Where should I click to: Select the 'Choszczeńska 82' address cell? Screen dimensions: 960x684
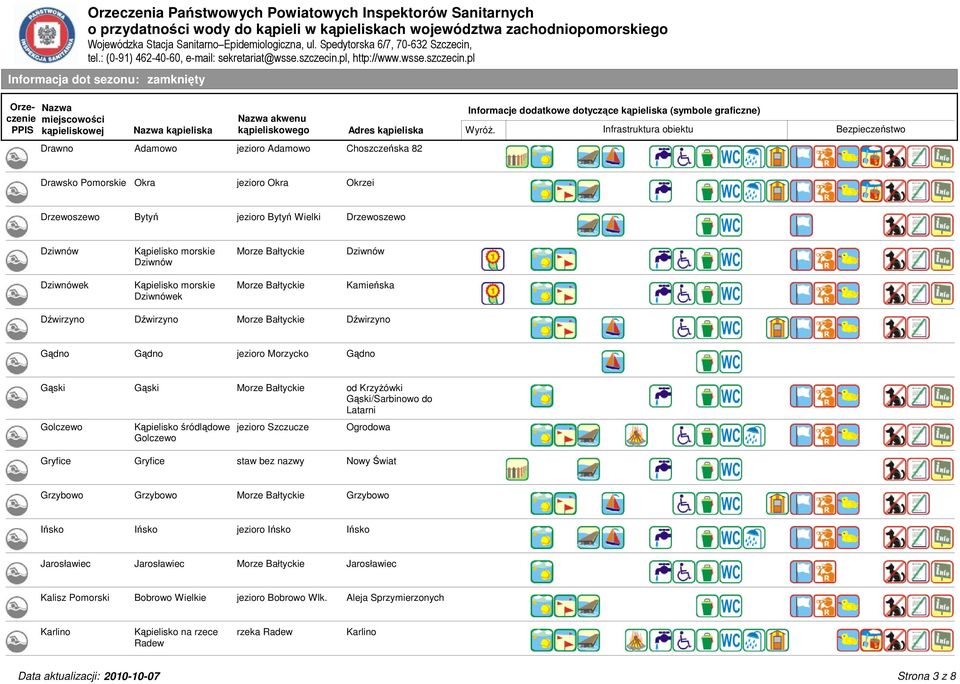pyautogui.click(x=384, y=148)
